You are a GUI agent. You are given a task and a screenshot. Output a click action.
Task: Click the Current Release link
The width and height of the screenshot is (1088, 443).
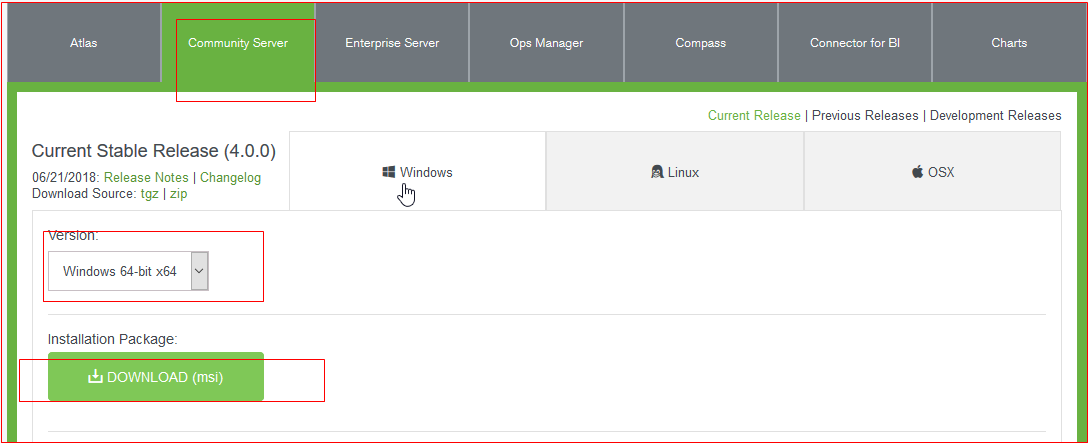pyautogui.click(x=754, y=115)
